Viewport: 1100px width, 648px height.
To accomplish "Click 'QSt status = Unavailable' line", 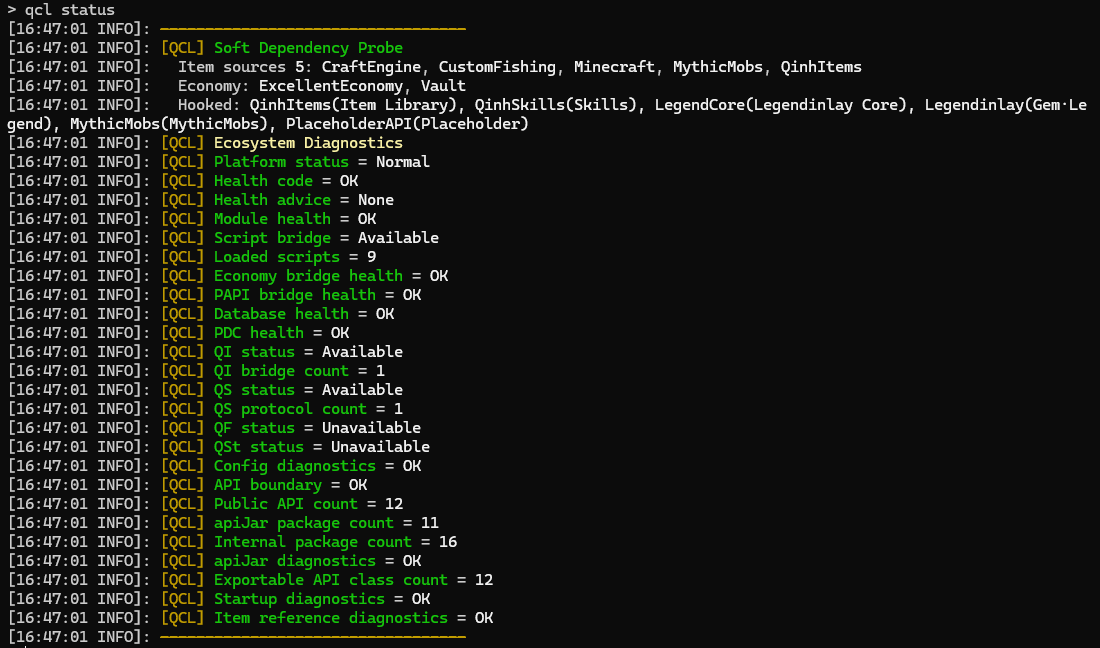I will (x=322, y=445).
